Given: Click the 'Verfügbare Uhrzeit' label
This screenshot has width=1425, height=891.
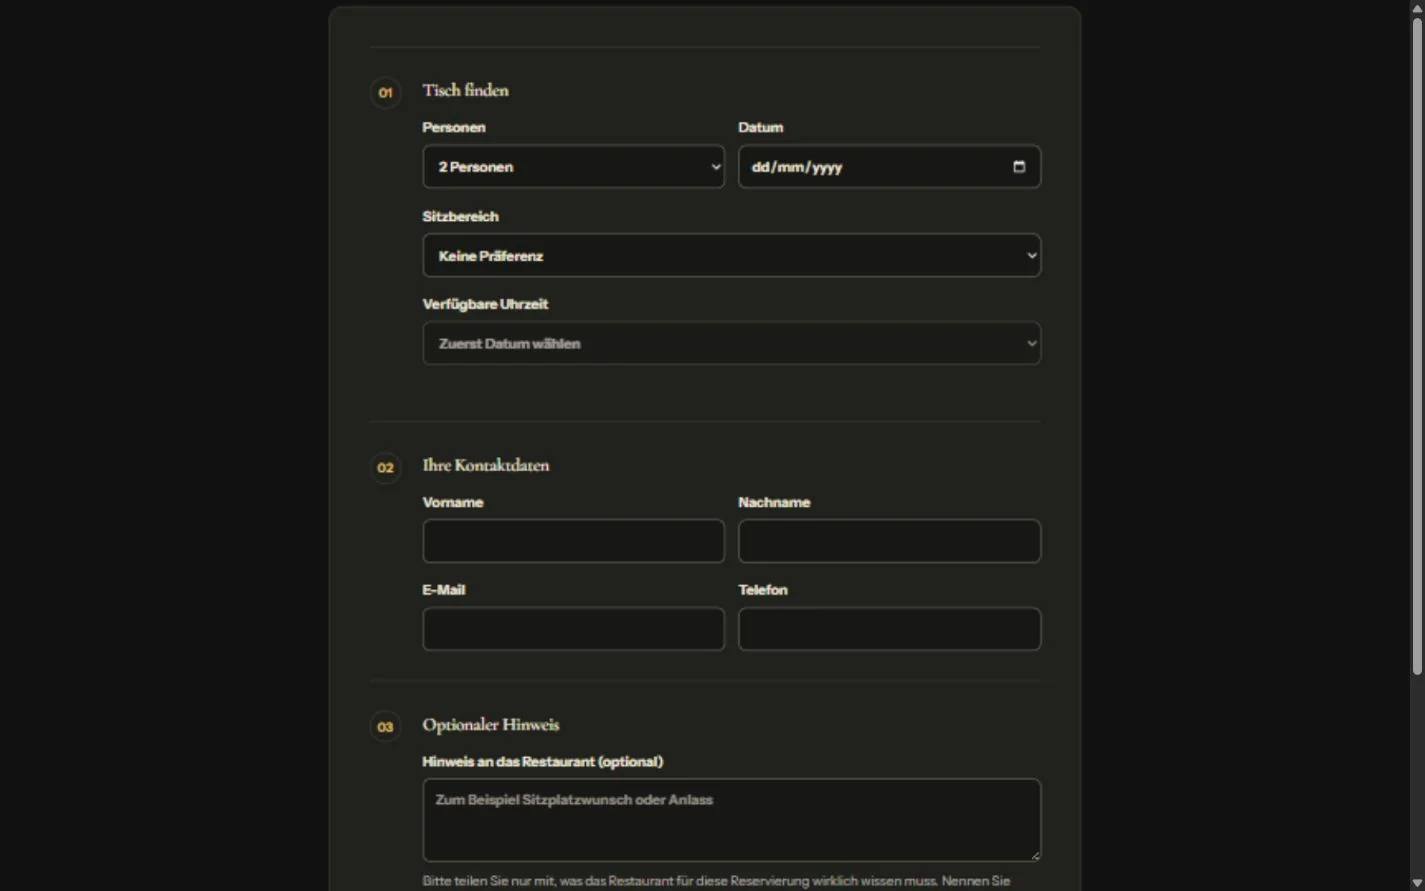Looking at the screenshot, I should (x=485, y=304).
